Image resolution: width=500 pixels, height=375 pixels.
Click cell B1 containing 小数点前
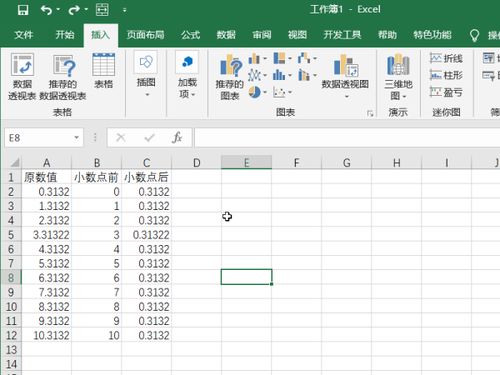tap(97, 177)
